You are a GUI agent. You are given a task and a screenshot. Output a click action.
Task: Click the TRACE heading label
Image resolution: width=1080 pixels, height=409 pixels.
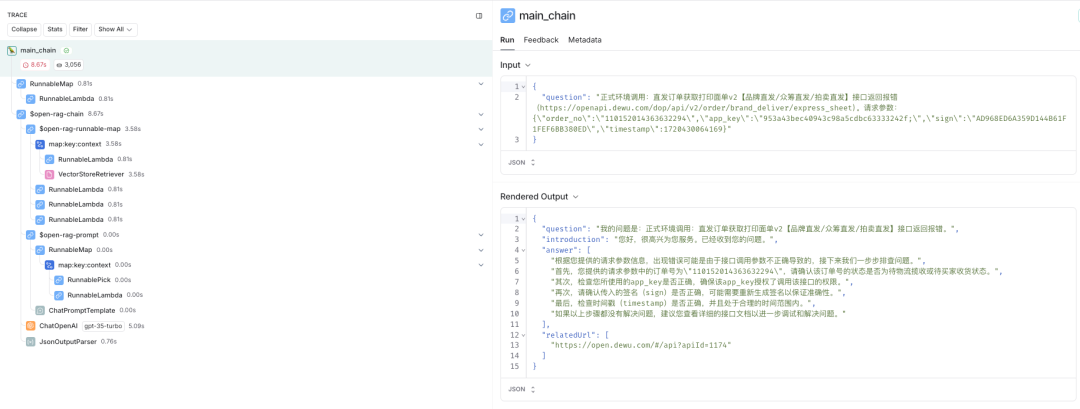tap(17, 14)
